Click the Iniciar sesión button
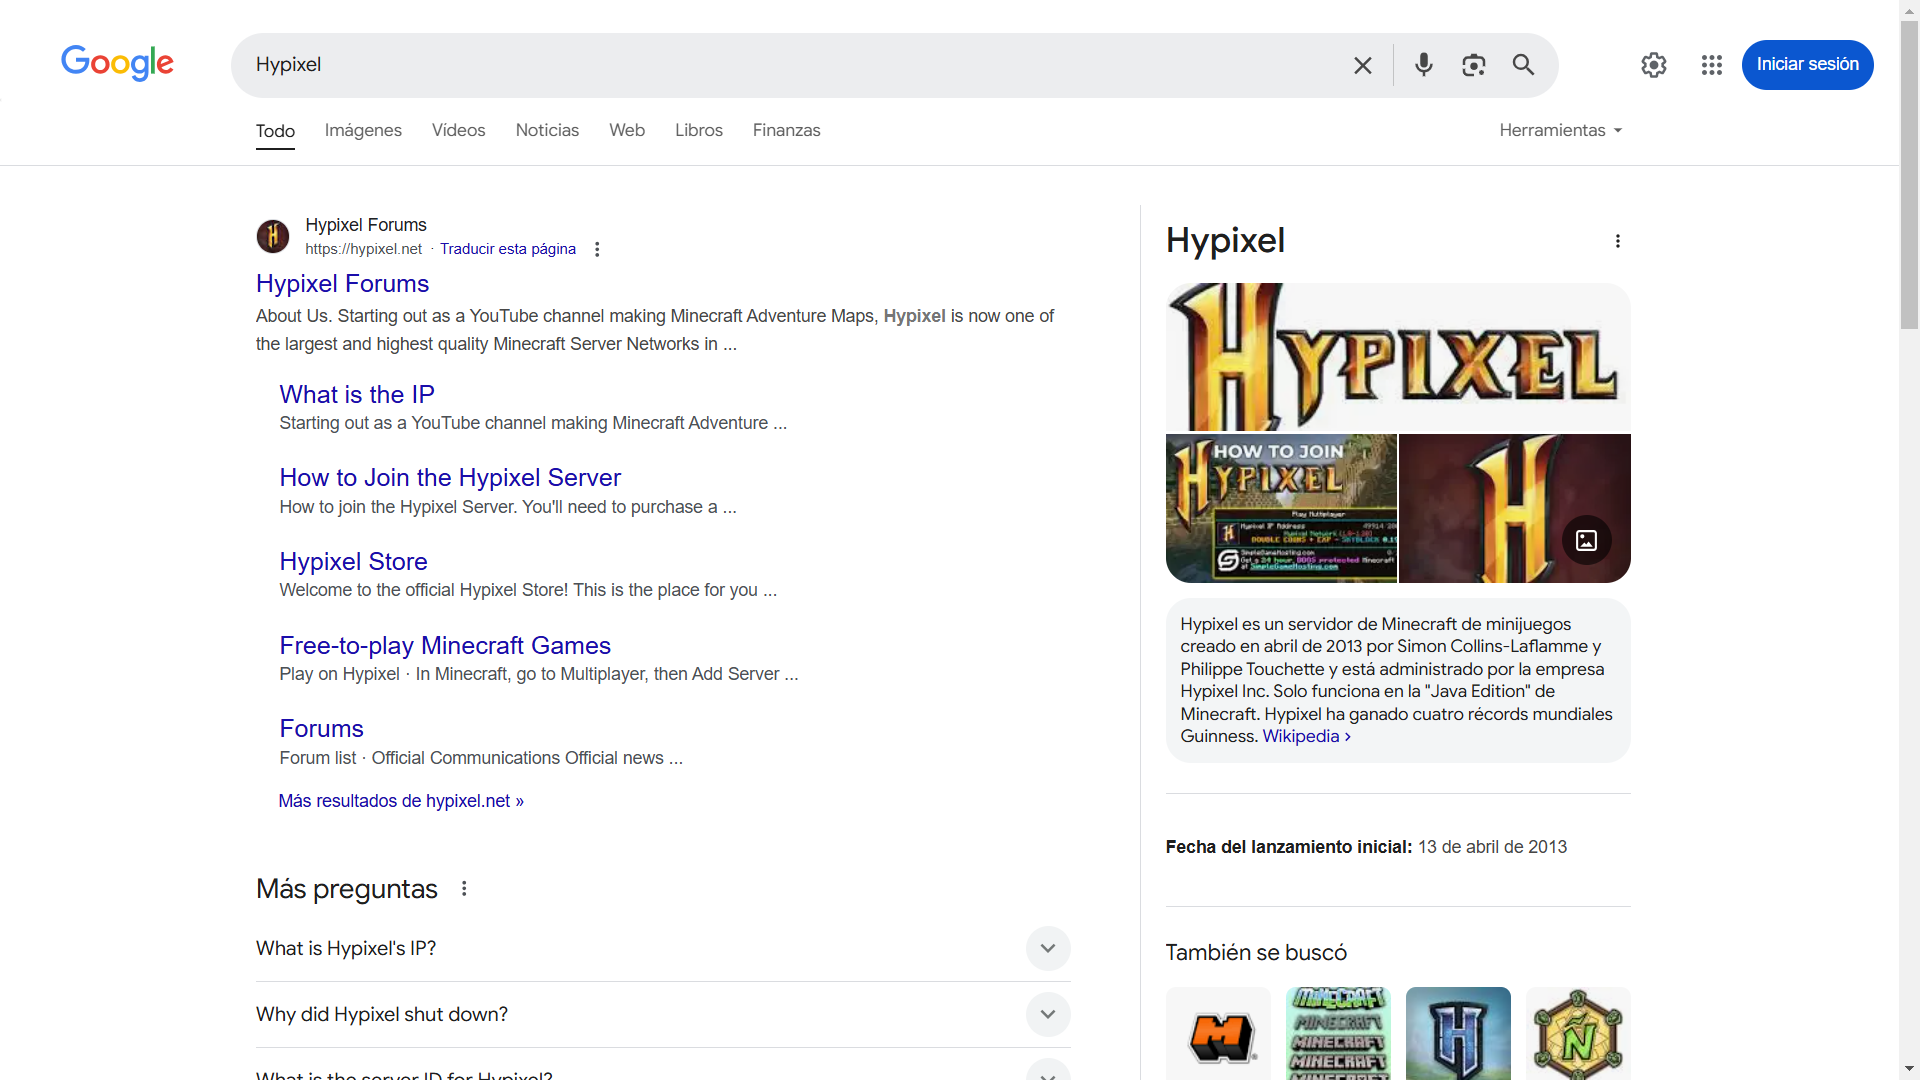 [x=1807, y=65]
